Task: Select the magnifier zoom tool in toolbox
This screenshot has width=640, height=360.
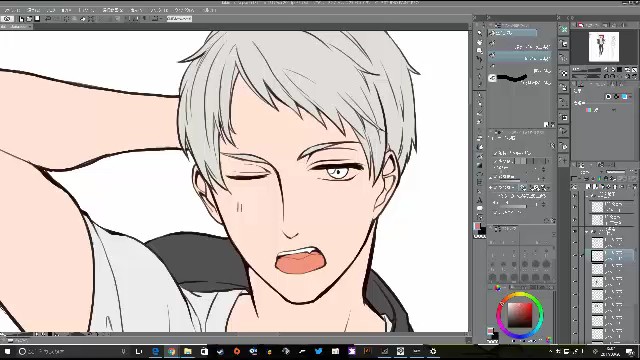Action: coord(480,51)
